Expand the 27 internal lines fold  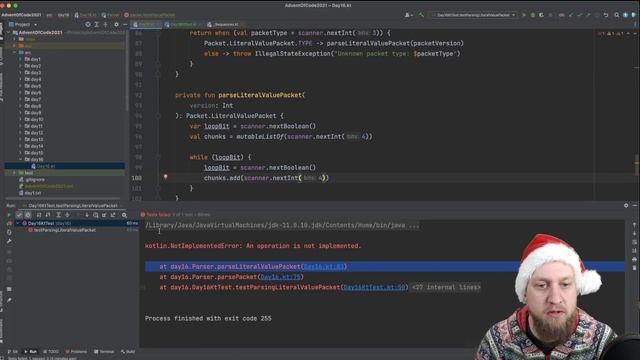pos(445,287)
